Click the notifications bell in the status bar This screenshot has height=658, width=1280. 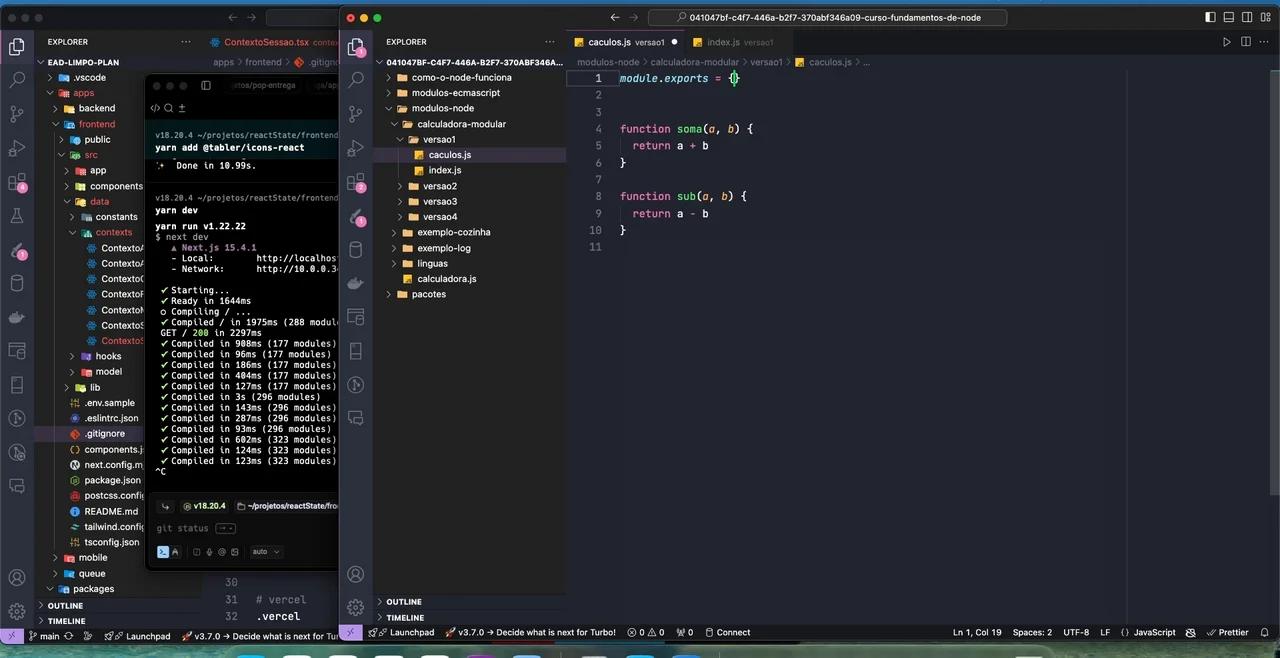coord(1264,632)
